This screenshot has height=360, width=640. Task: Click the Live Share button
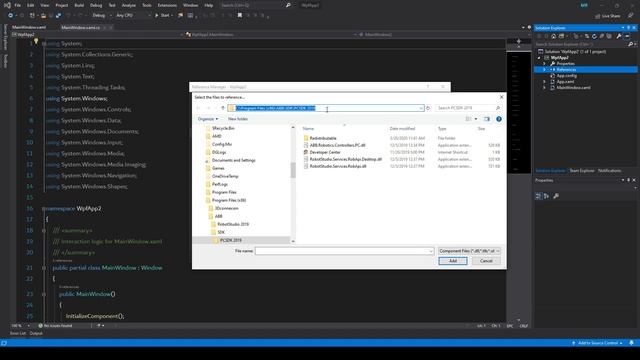(x=608, y=16)
